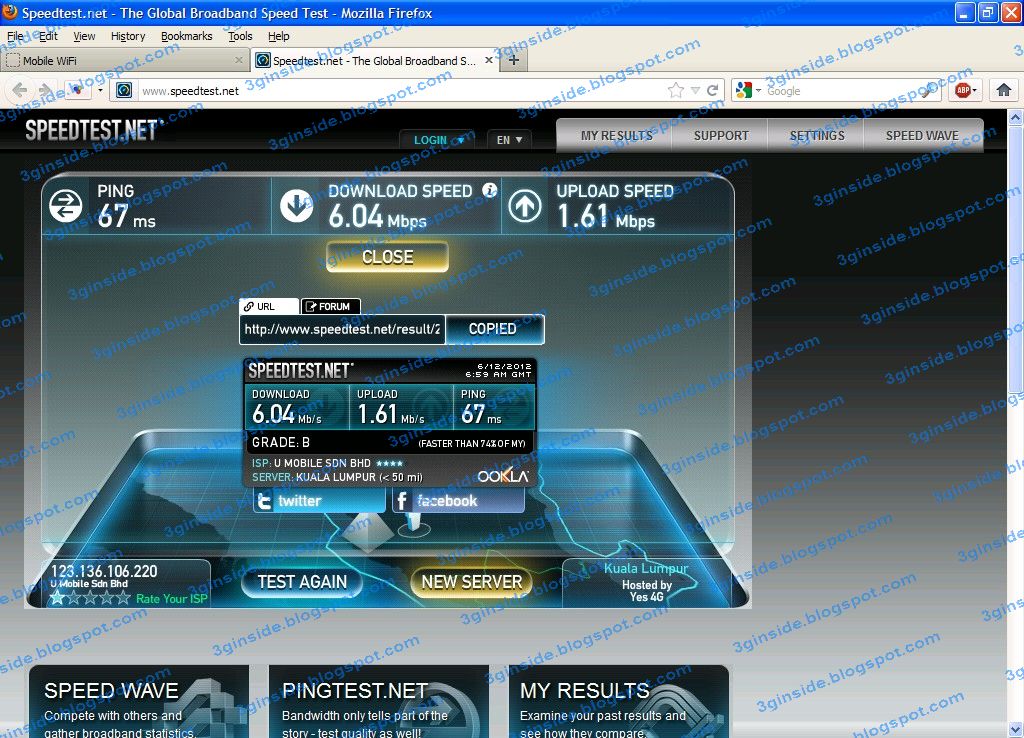Open SETTINGS in the navigation
Viewport: 1024px width, 738px height.
pos(816,135)
